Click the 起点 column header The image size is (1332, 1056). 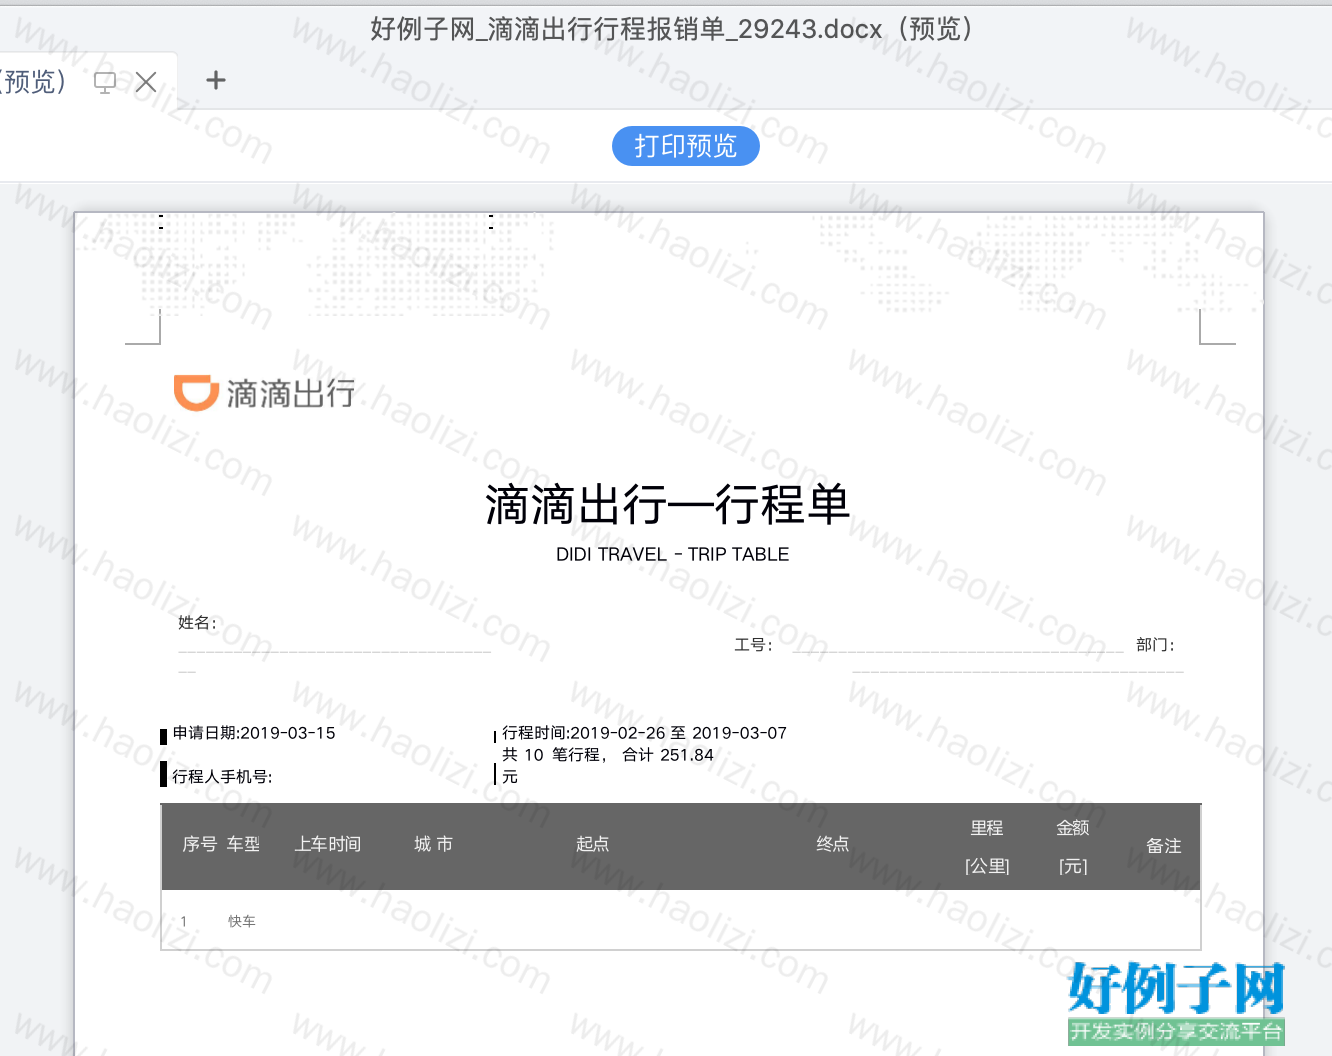(x=593, y=844)
